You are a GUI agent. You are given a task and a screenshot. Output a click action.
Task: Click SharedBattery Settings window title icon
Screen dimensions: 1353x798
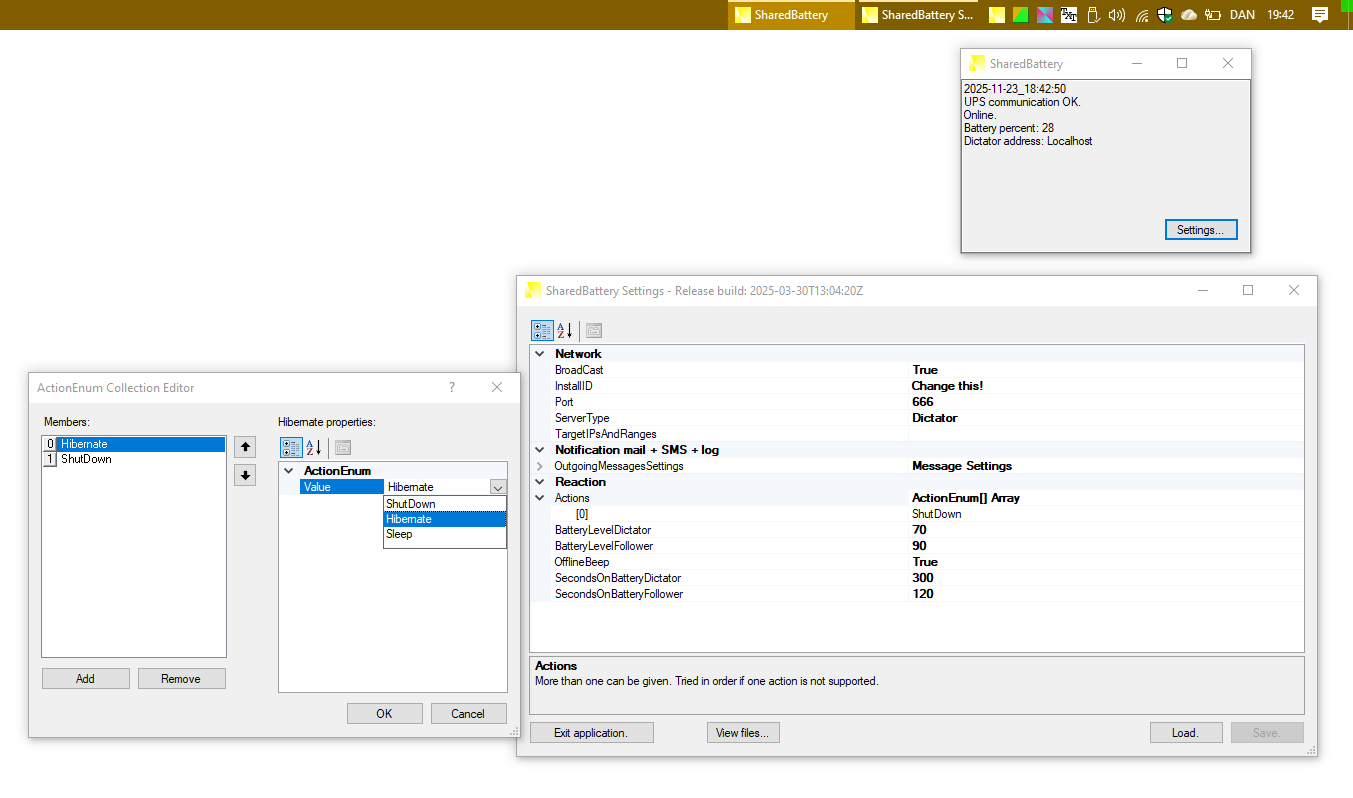(534, 290)
